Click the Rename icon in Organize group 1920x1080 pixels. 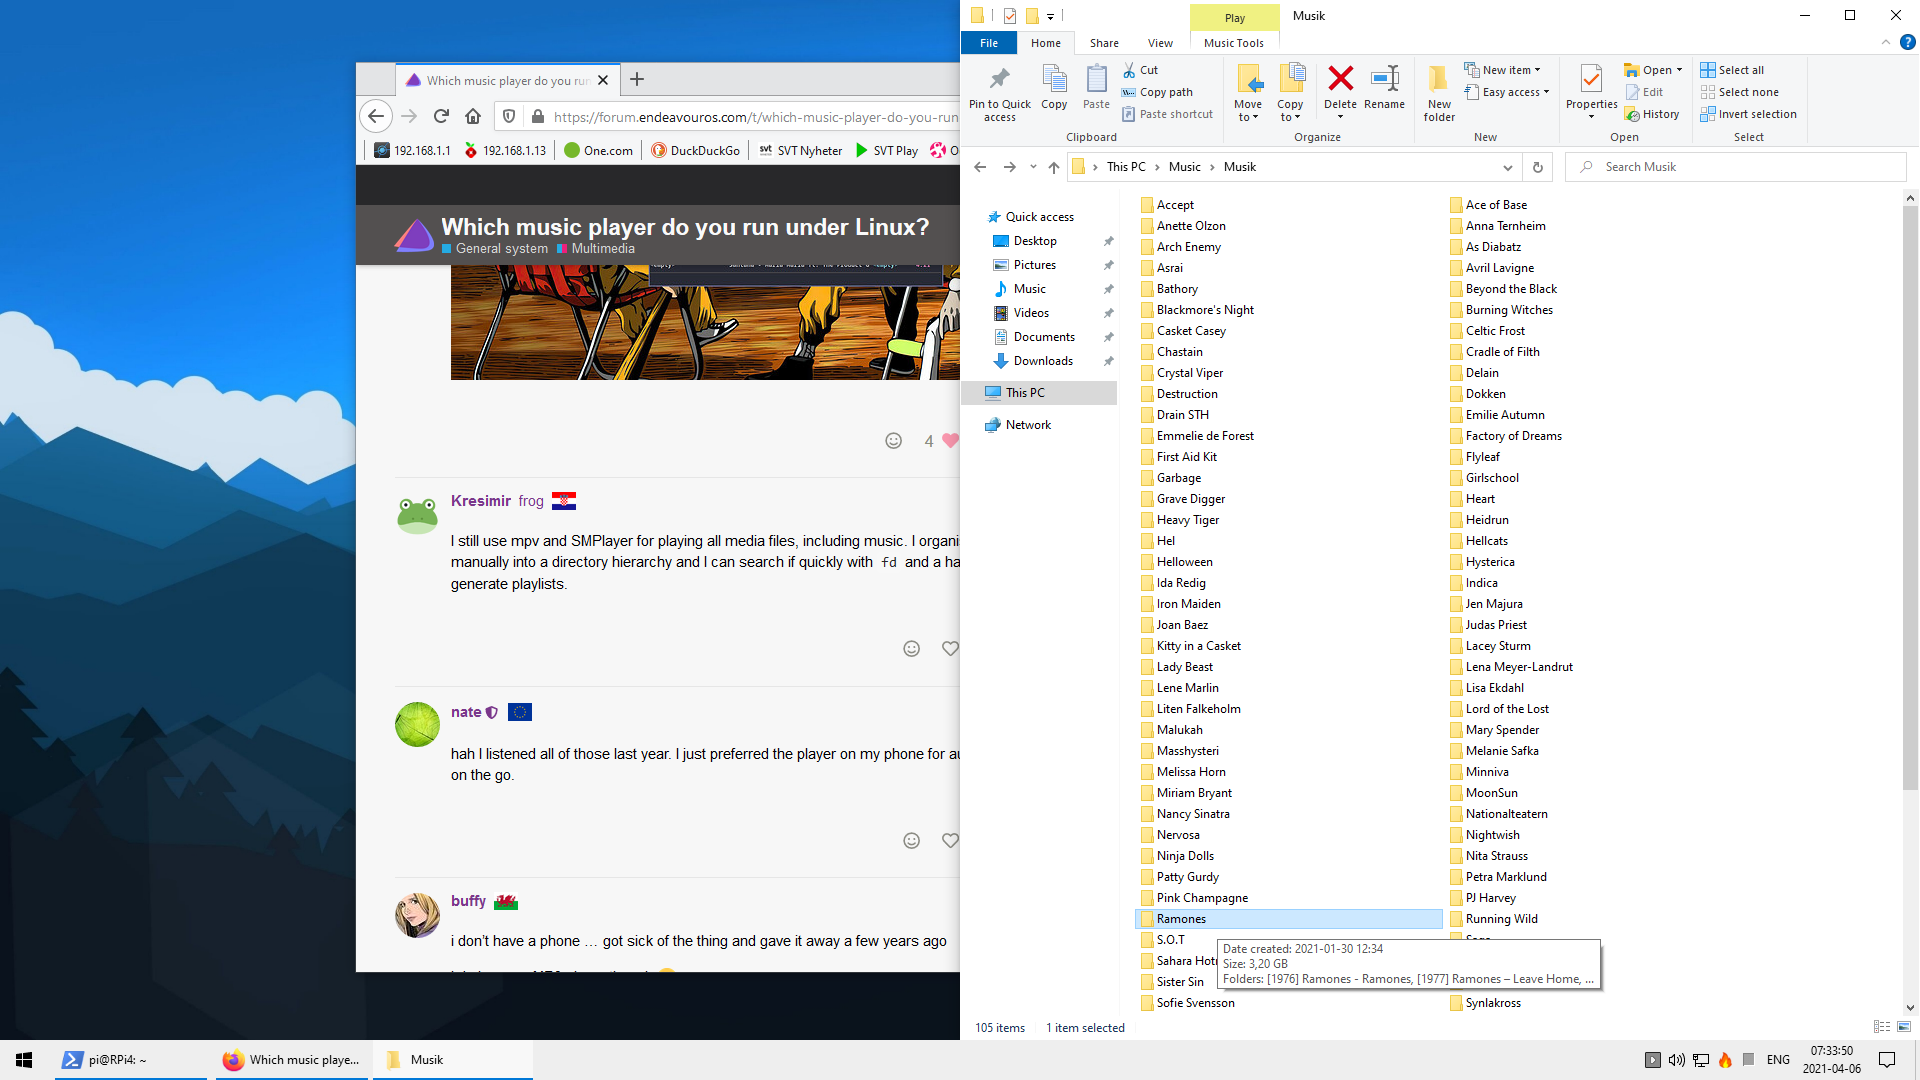click(1384, 79)
